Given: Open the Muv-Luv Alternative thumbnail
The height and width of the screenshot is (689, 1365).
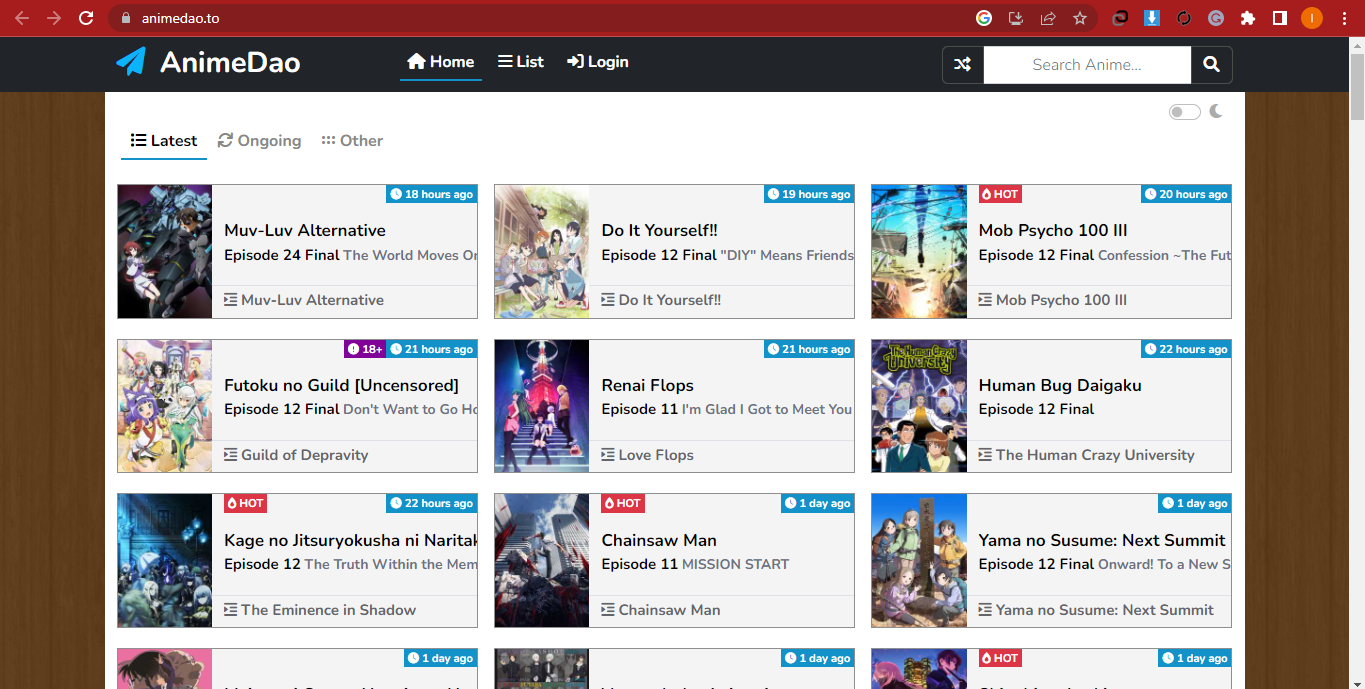Looking at the screenshot, I should coord(165,252).
